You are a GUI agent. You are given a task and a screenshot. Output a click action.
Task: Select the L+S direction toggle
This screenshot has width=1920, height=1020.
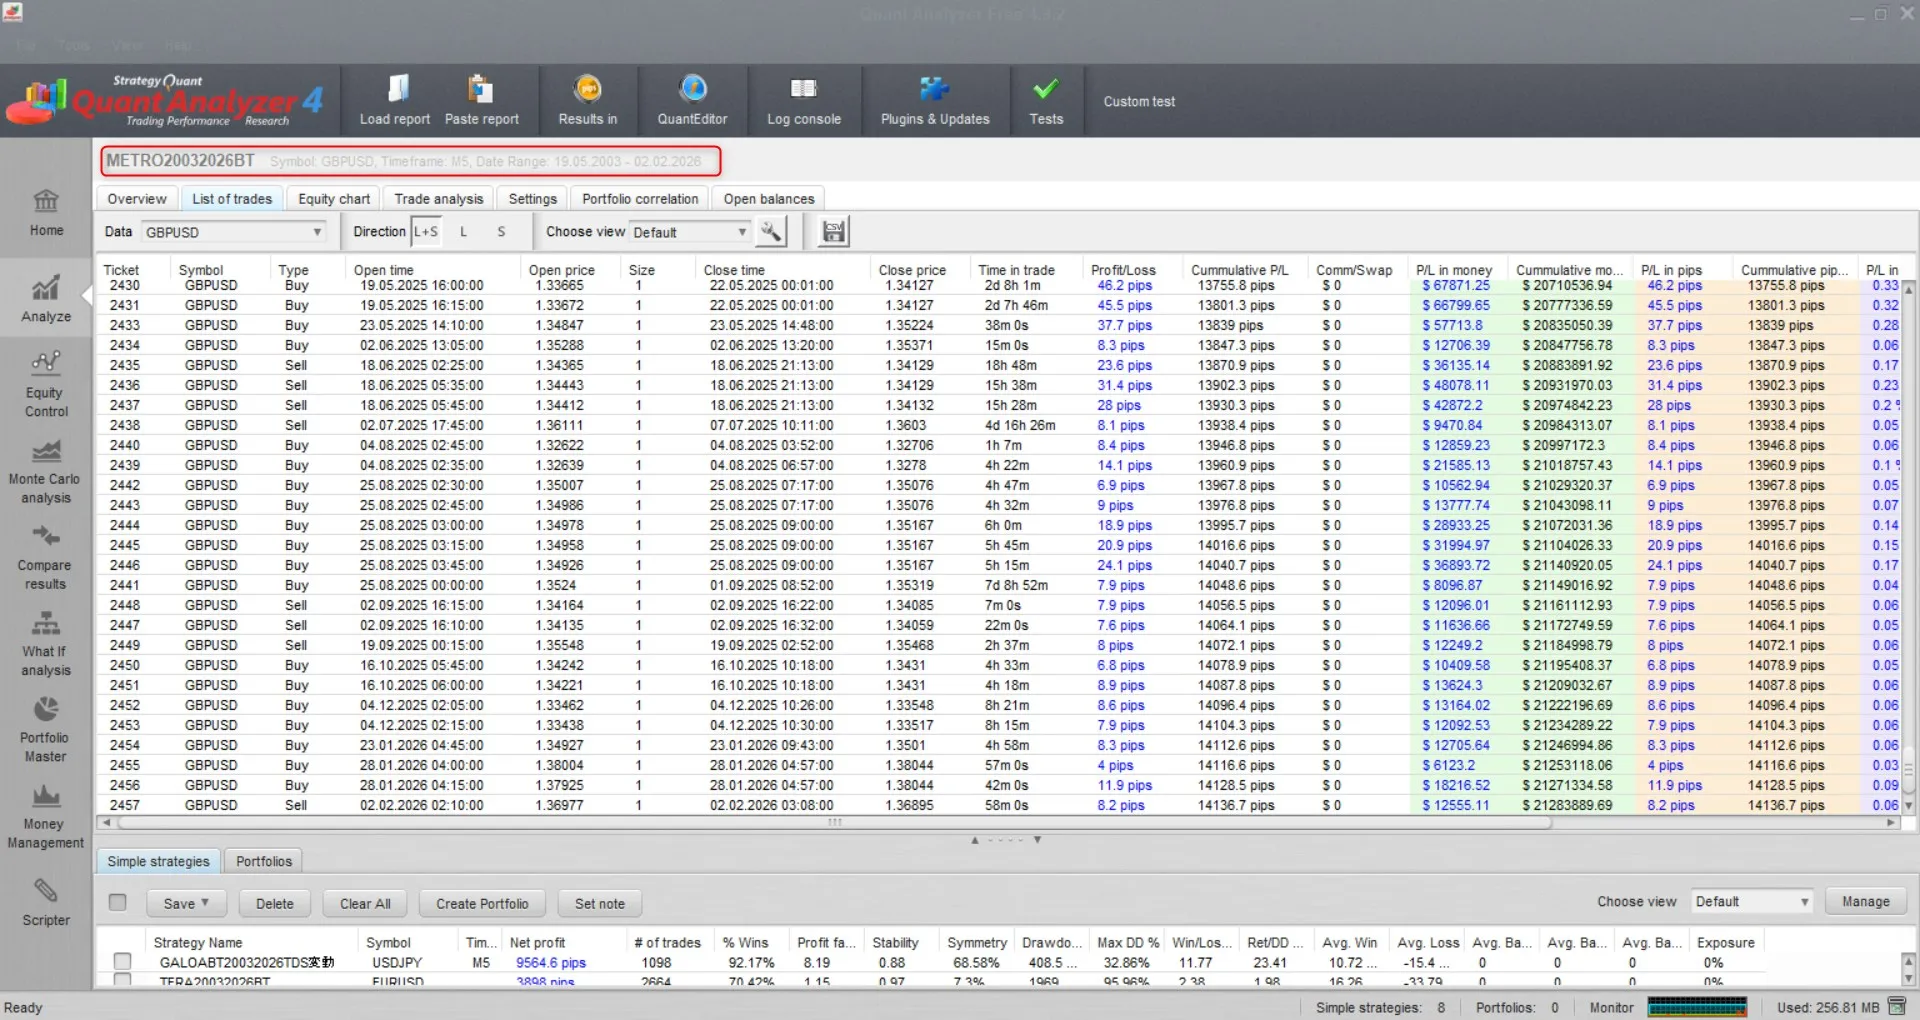[x=426, y=232]
